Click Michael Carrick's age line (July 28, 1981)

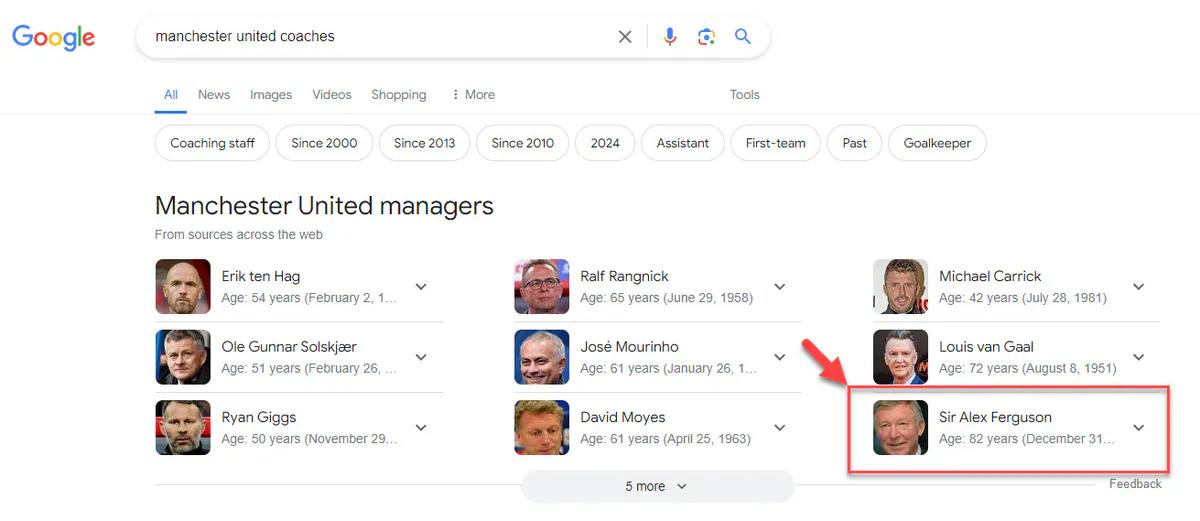point(1022,298)
